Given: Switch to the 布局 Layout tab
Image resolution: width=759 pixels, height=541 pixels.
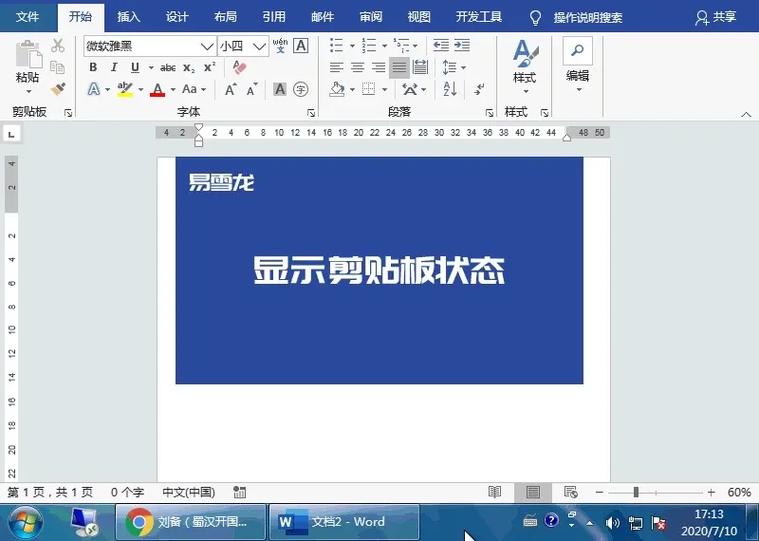Looking at the screenshot, I should click(x=225, y=17).
